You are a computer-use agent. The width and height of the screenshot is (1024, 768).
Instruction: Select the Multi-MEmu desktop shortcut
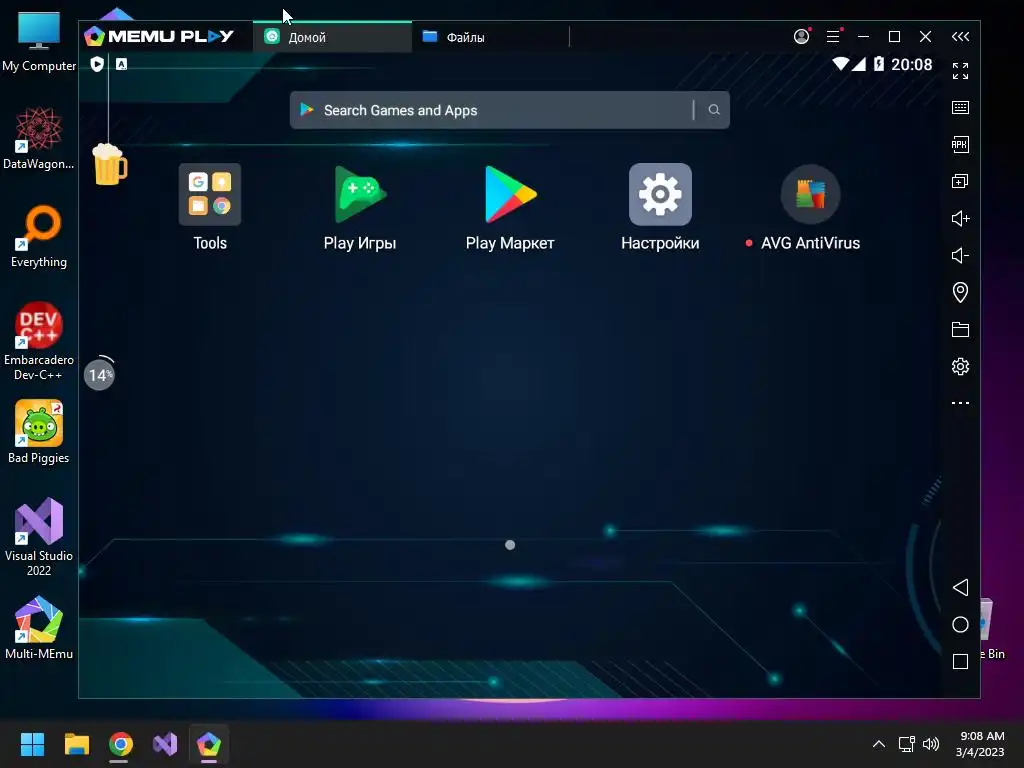[x=39, y=628]
